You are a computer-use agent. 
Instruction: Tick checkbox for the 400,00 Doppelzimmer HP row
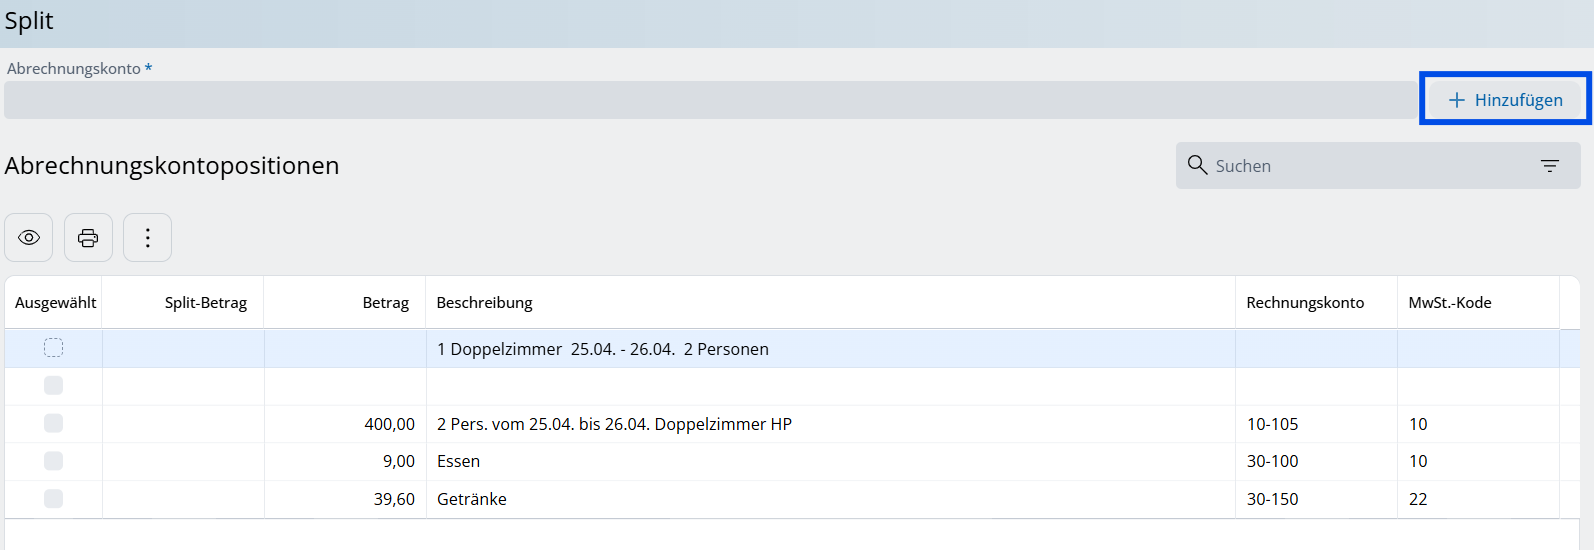(54, 423)
